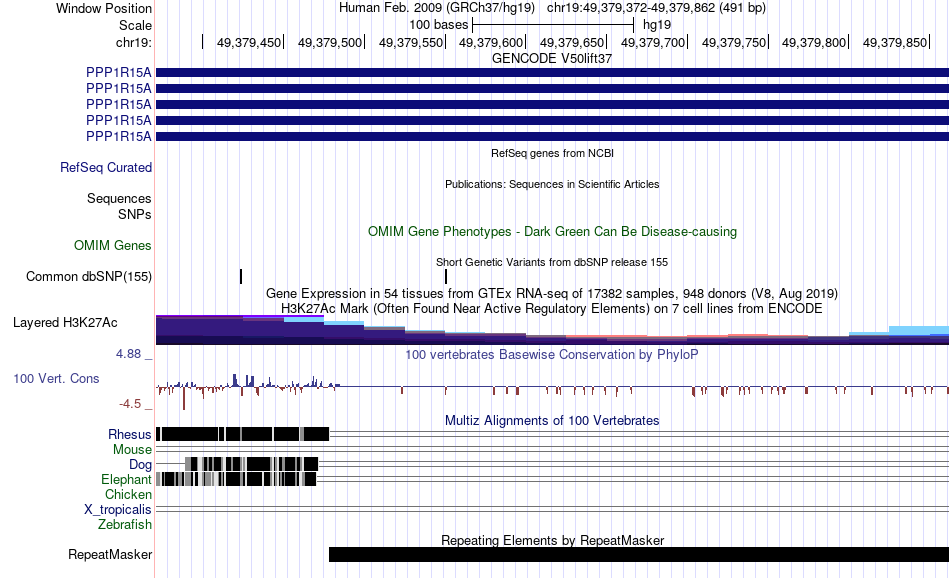Open 100 vertebrates Basewise Conservation by PhyloP title
Viewport: 950px width, 578px height.
point(552,354)
